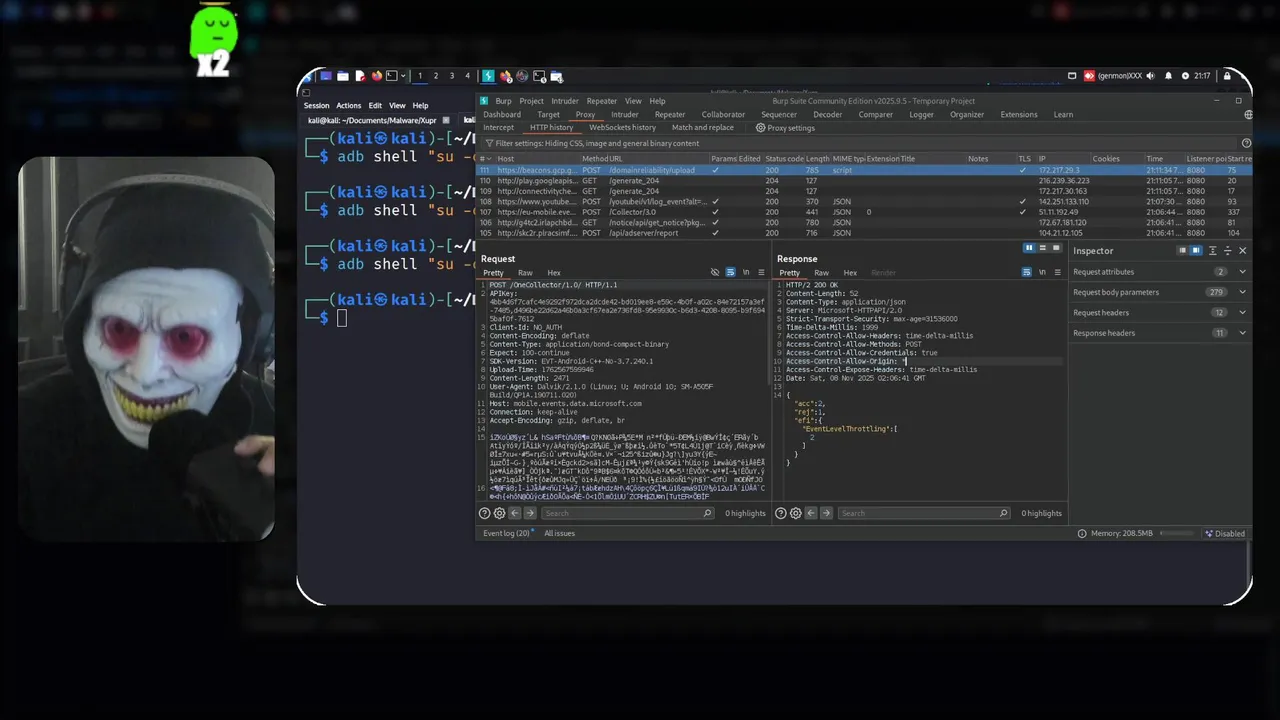
Task: Switch to the Decoder tab
Action: tap(827, 114)
